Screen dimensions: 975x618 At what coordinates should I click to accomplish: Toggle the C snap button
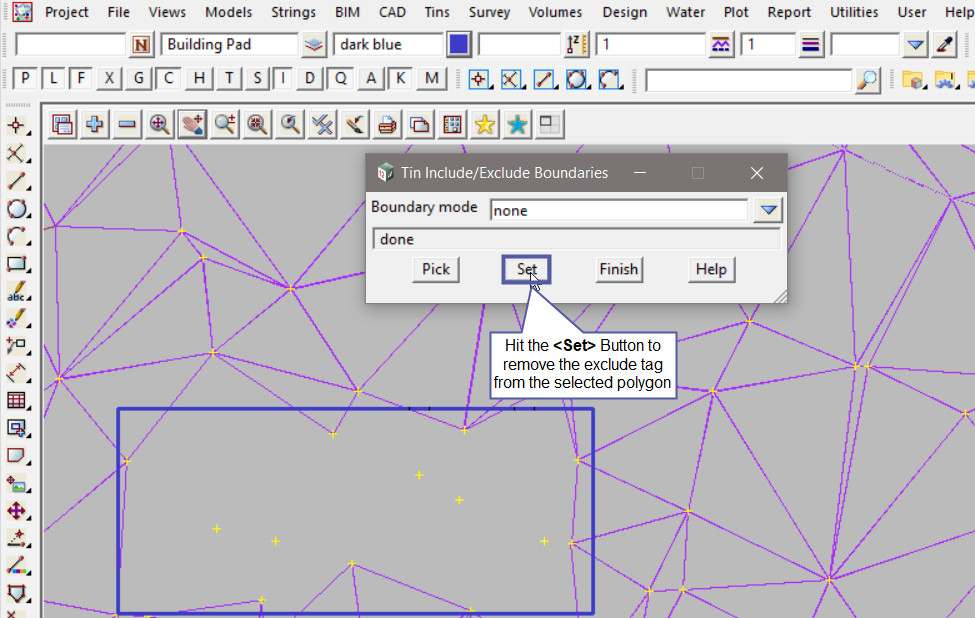[169, 78]
